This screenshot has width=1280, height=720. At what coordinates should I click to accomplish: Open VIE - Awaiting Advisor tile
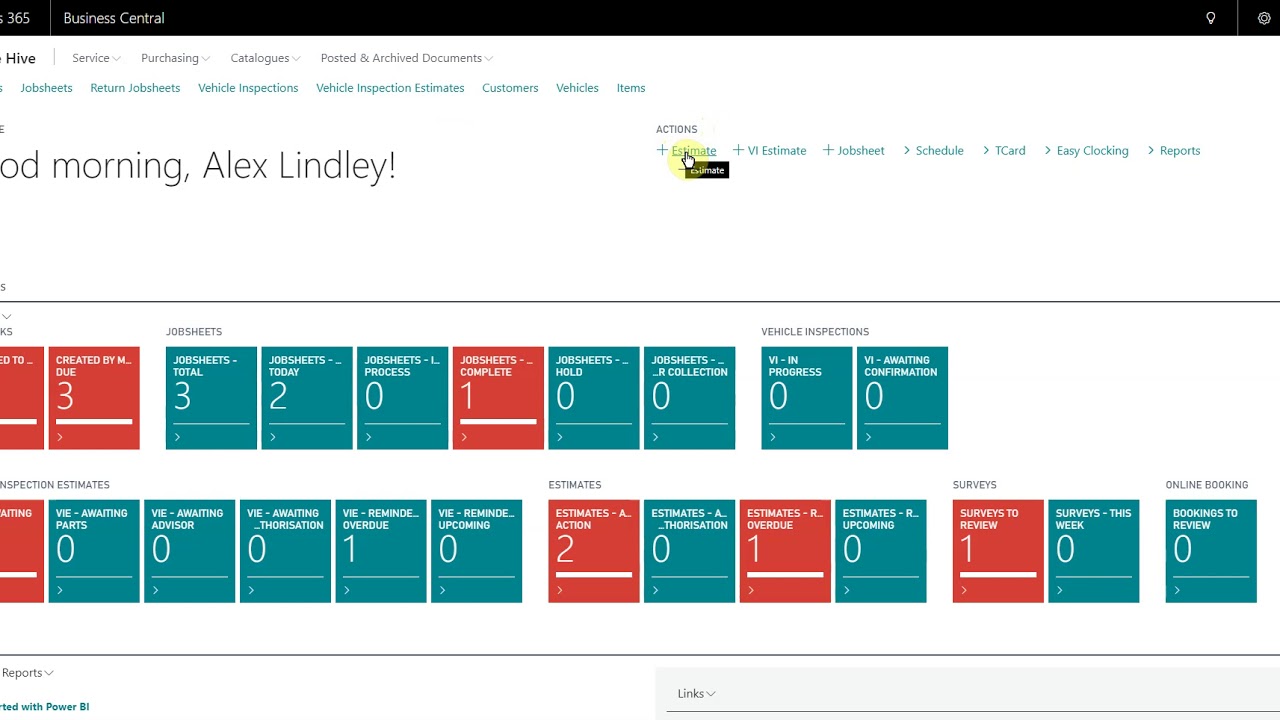pos(190,551)
